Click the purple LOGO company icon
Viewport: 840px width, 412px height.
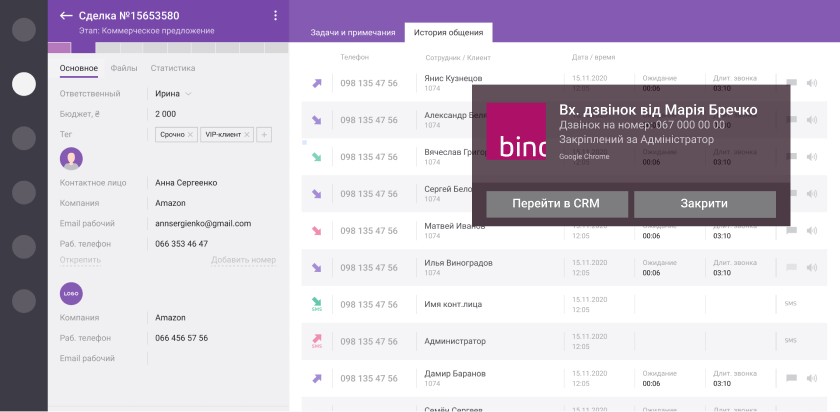tap(71, 294)
